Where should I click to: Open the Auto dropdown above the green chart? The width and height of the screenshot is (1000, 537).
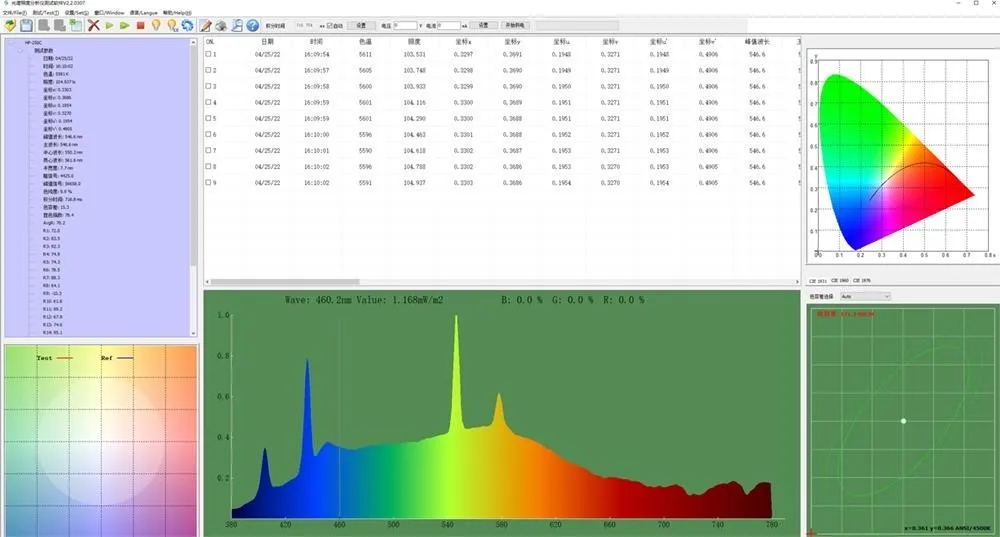(x=865, y=296)
